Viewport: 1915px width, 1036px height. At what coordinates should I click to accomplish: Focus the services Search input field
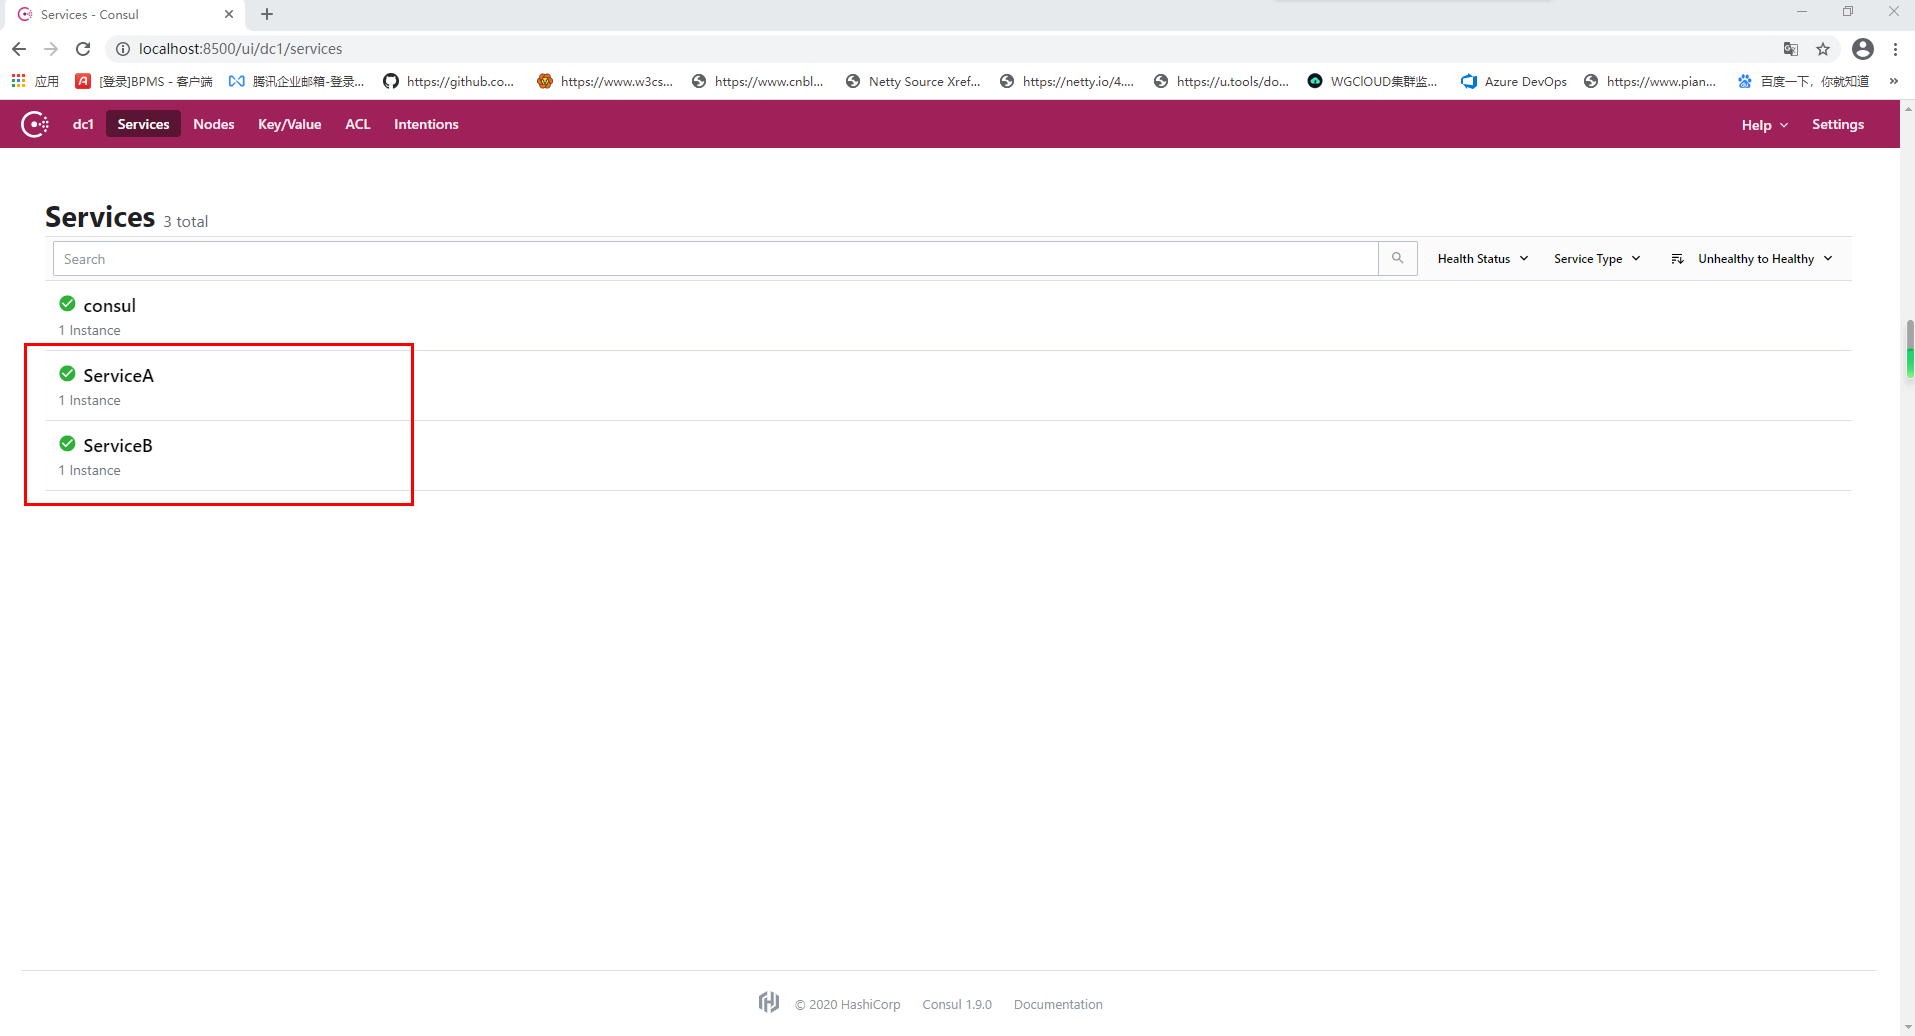[x=715, y=258]
